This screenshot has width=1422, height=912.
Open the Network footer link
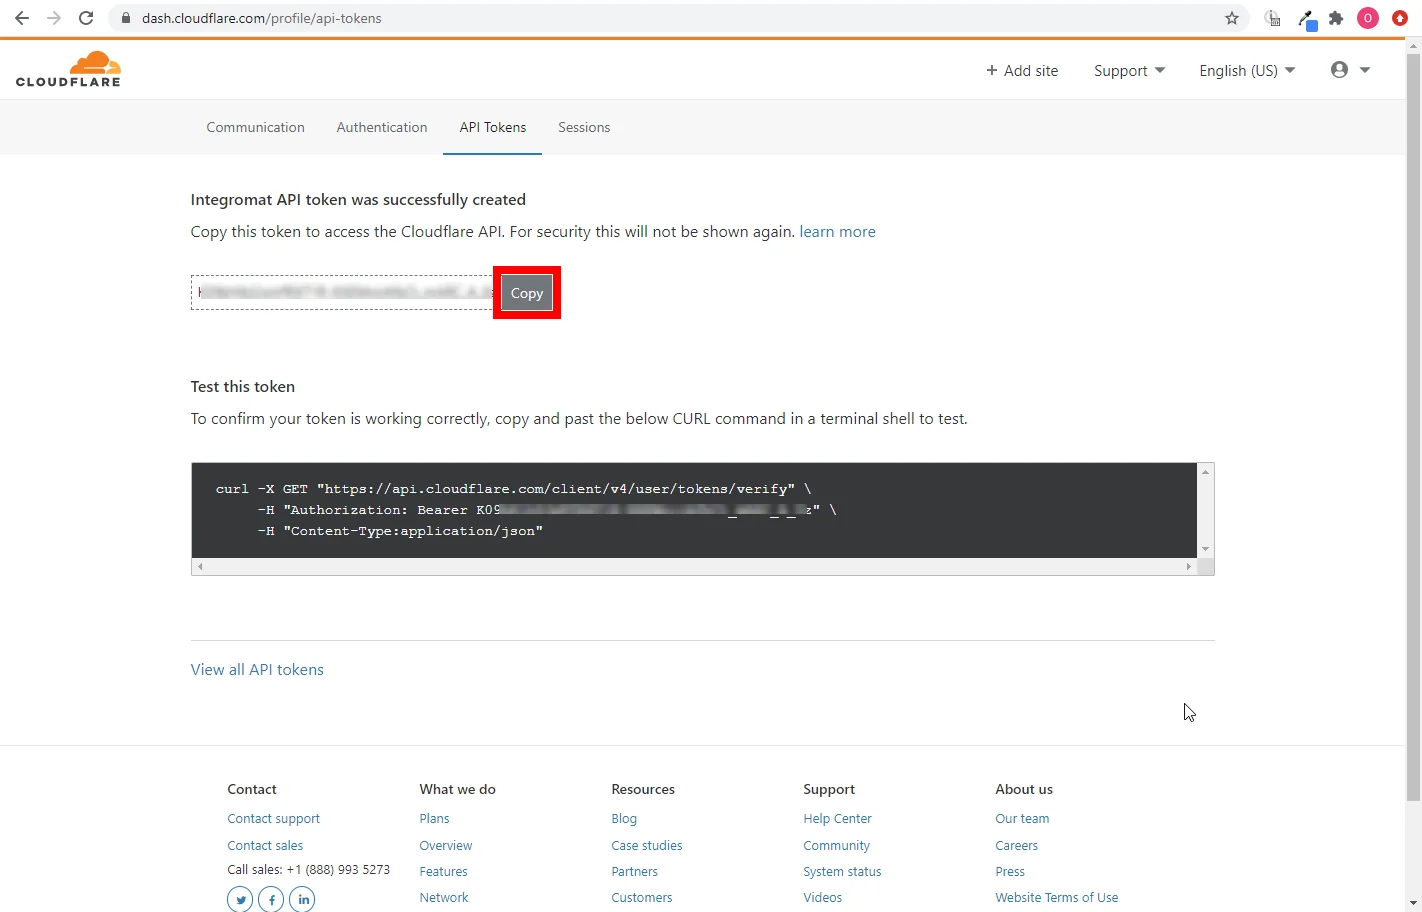[444, 898]
